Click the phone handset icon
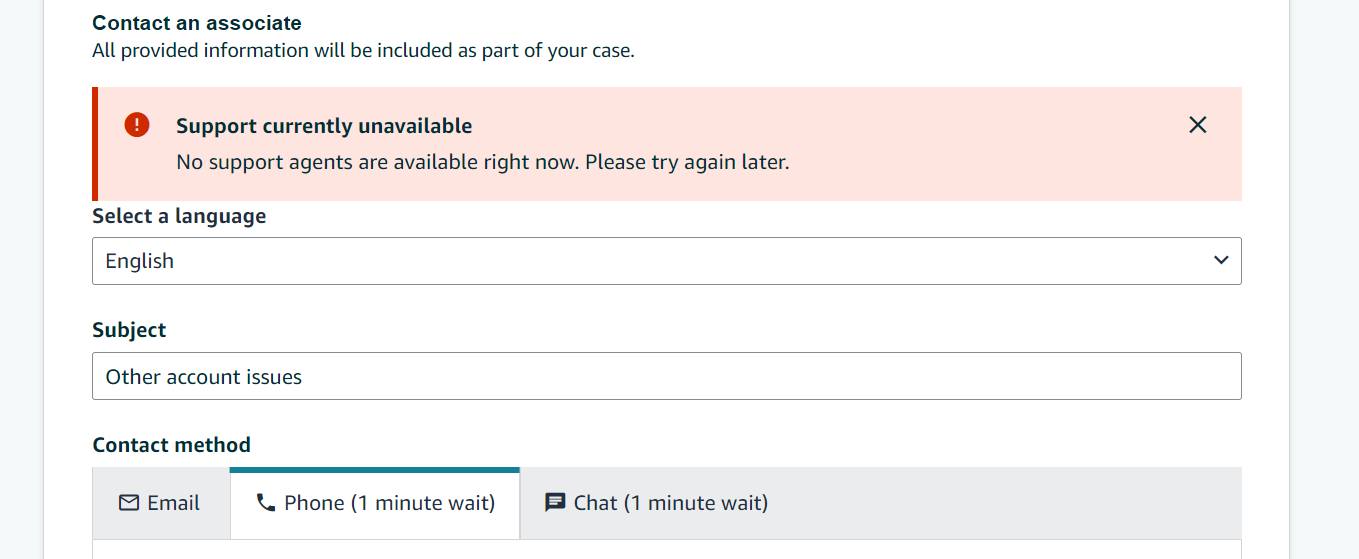 (265, 502)
